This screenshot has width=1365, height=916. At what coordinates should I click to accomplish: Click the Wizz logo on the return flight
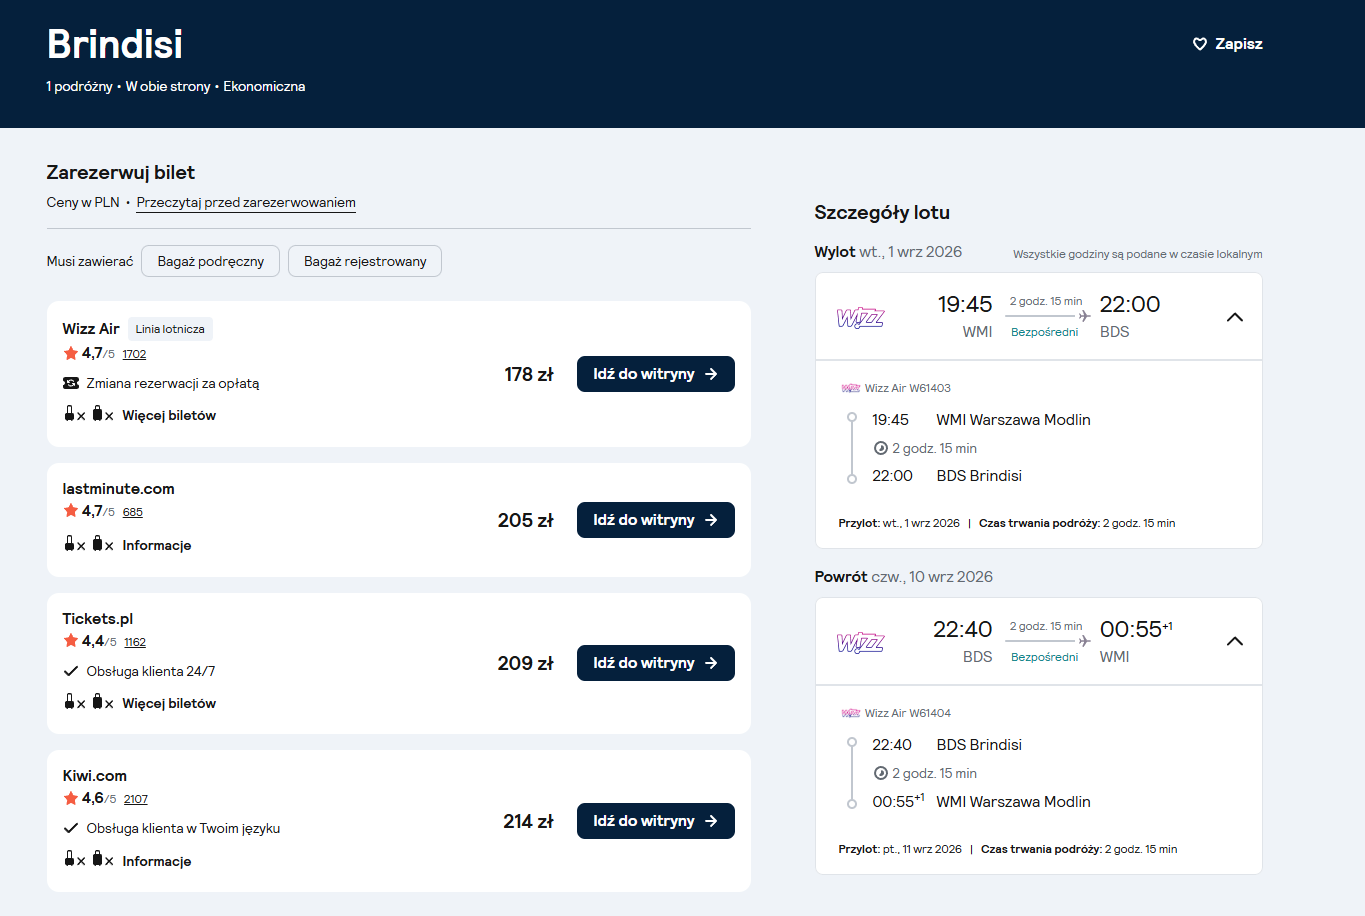coord(860,642)
